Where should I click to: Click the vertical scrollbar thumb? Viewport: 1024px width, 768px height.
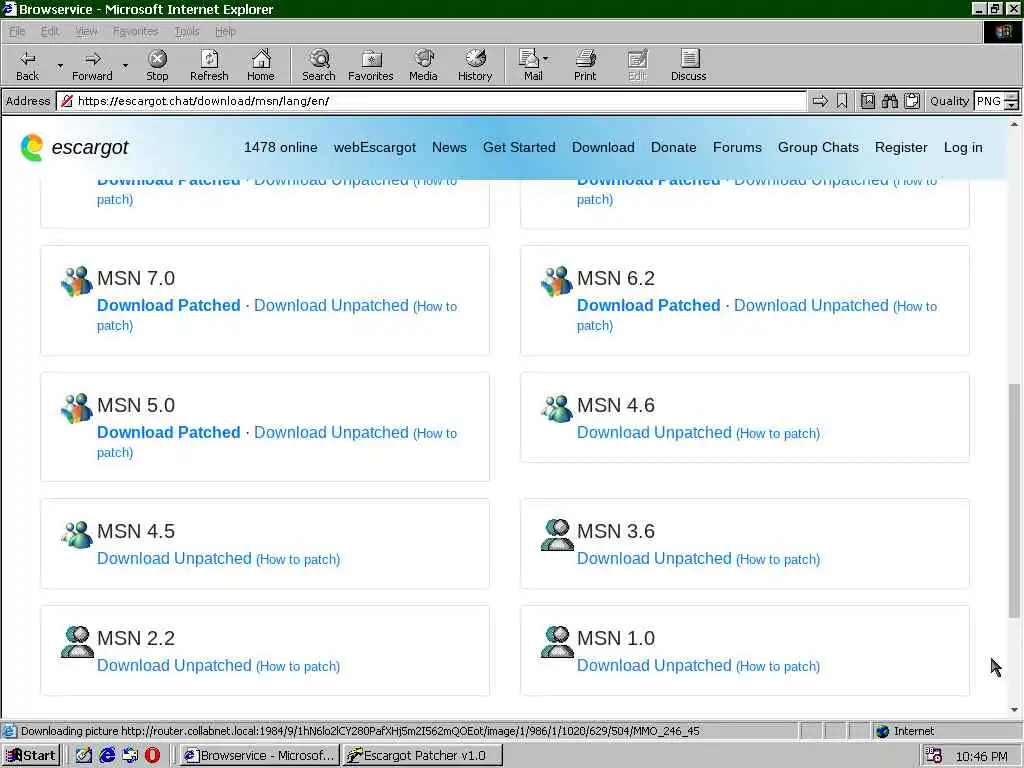1014,500
